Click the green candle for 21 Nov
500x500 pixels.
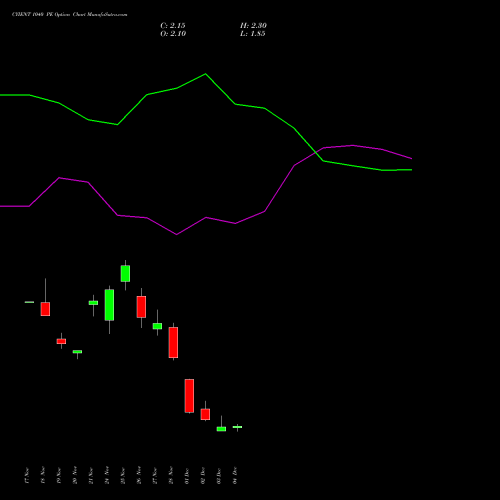click(93, 303)
